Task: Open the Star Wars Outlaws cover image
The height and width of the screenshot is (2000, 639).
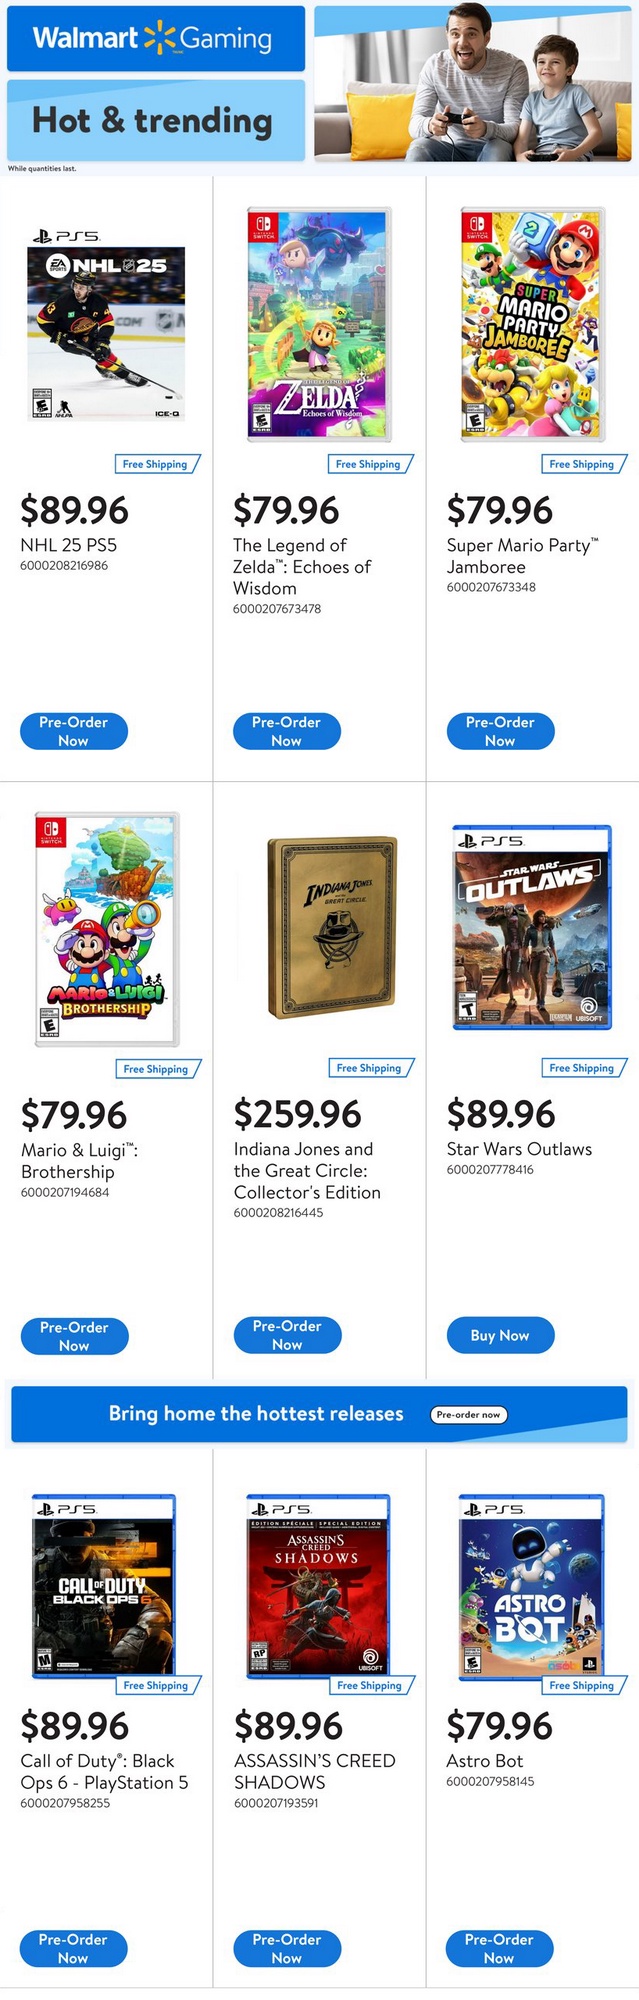Action: [532, 927]
